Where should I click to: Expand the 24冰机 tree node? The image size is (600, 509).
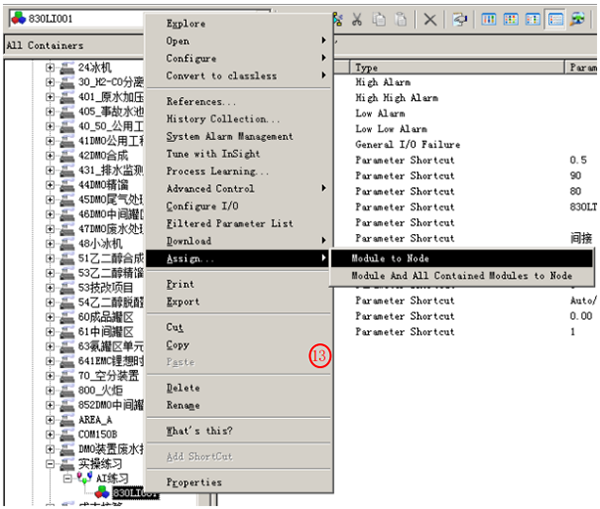point(51,67)
